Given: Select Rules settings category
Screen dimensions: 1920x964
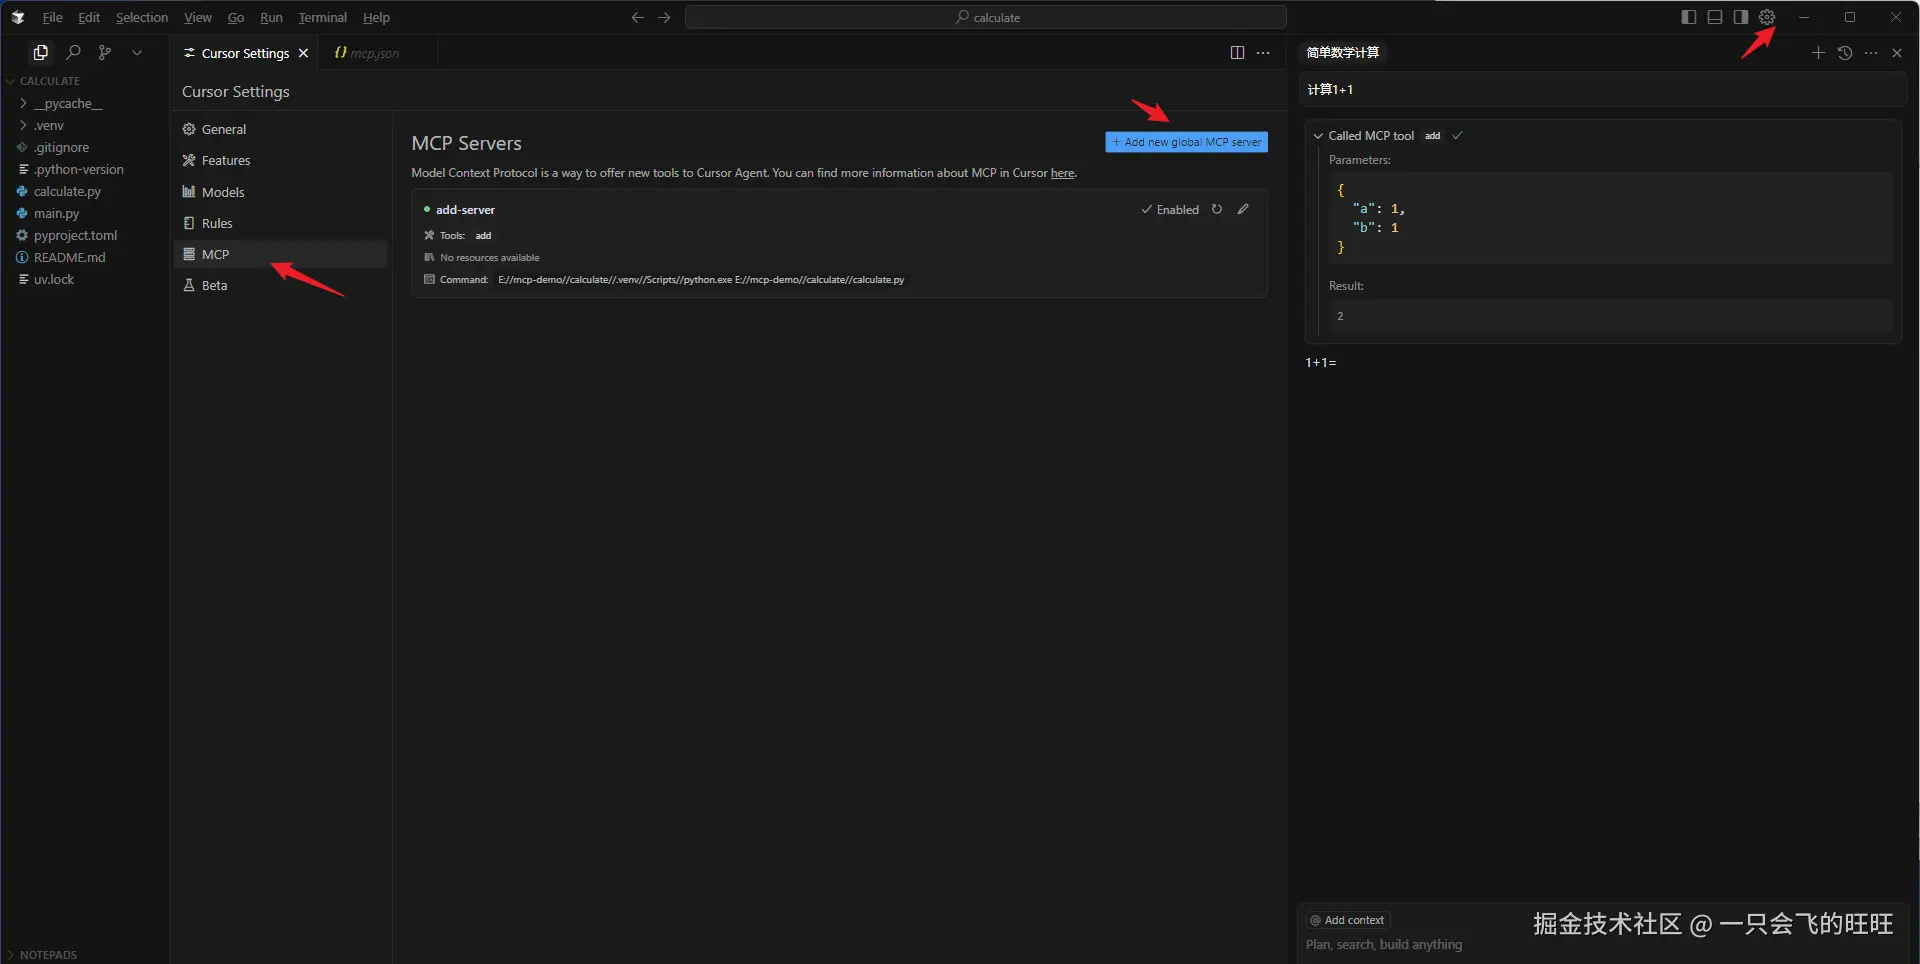Looking at the screenshot, I should [281, 223].
